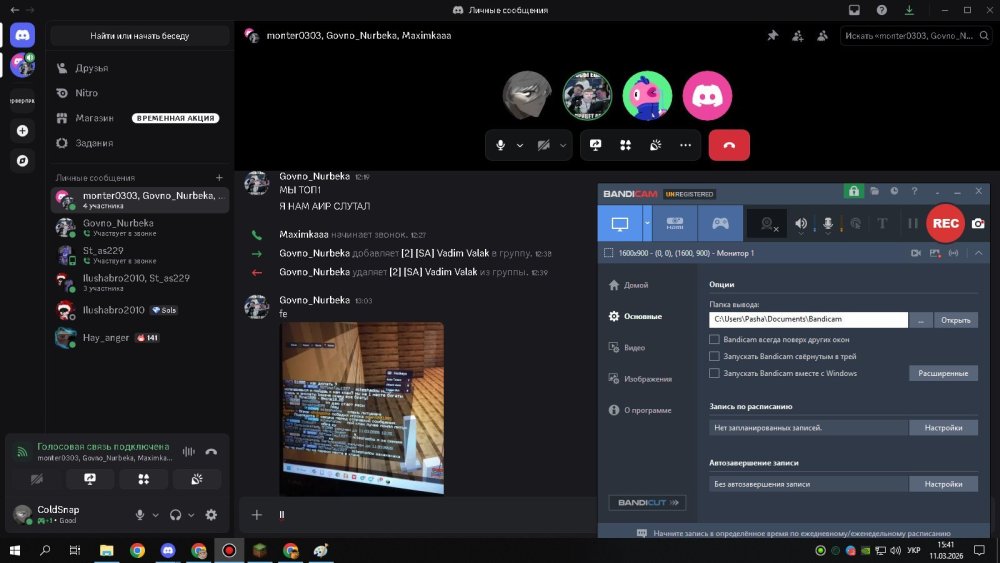
Task: Disconnect voice from the sidebar panel
Action: point(211,451)
